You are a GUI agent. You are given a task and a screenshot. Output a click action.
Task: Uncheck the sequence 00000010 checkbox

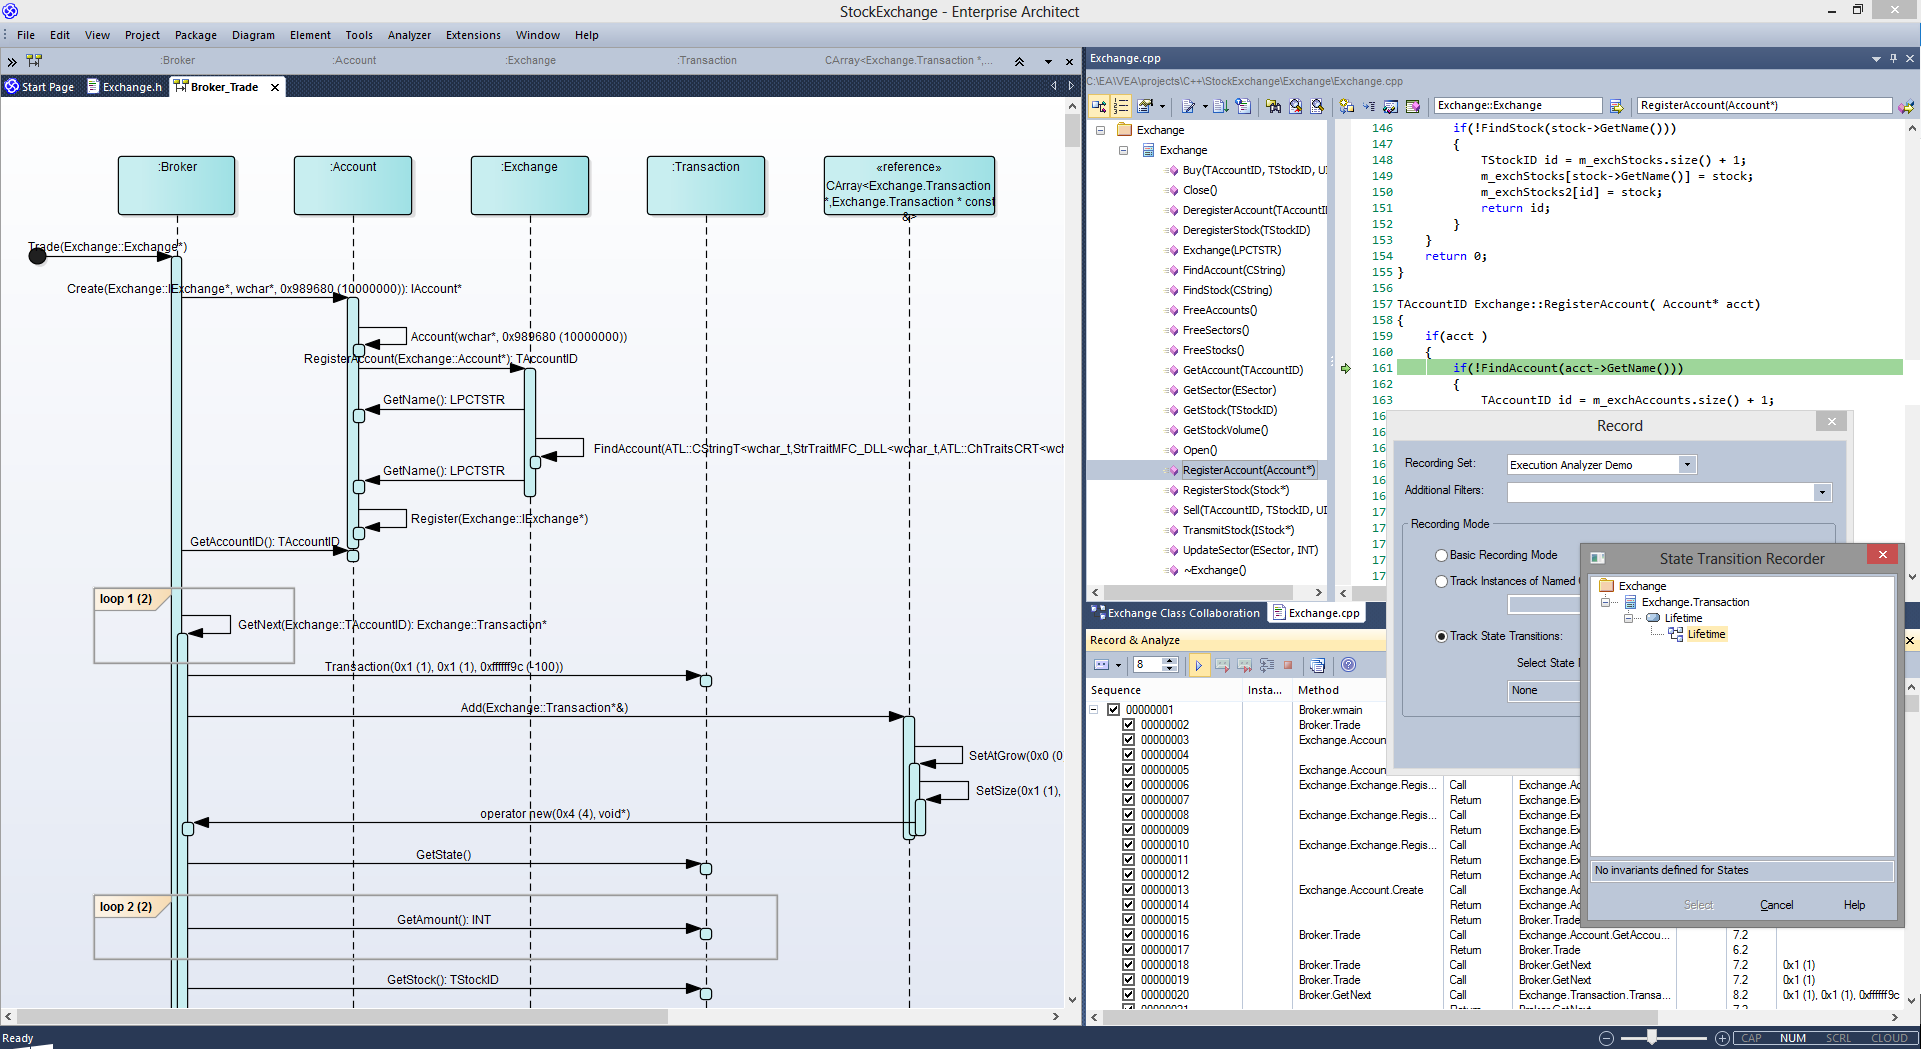[1128, 845]
